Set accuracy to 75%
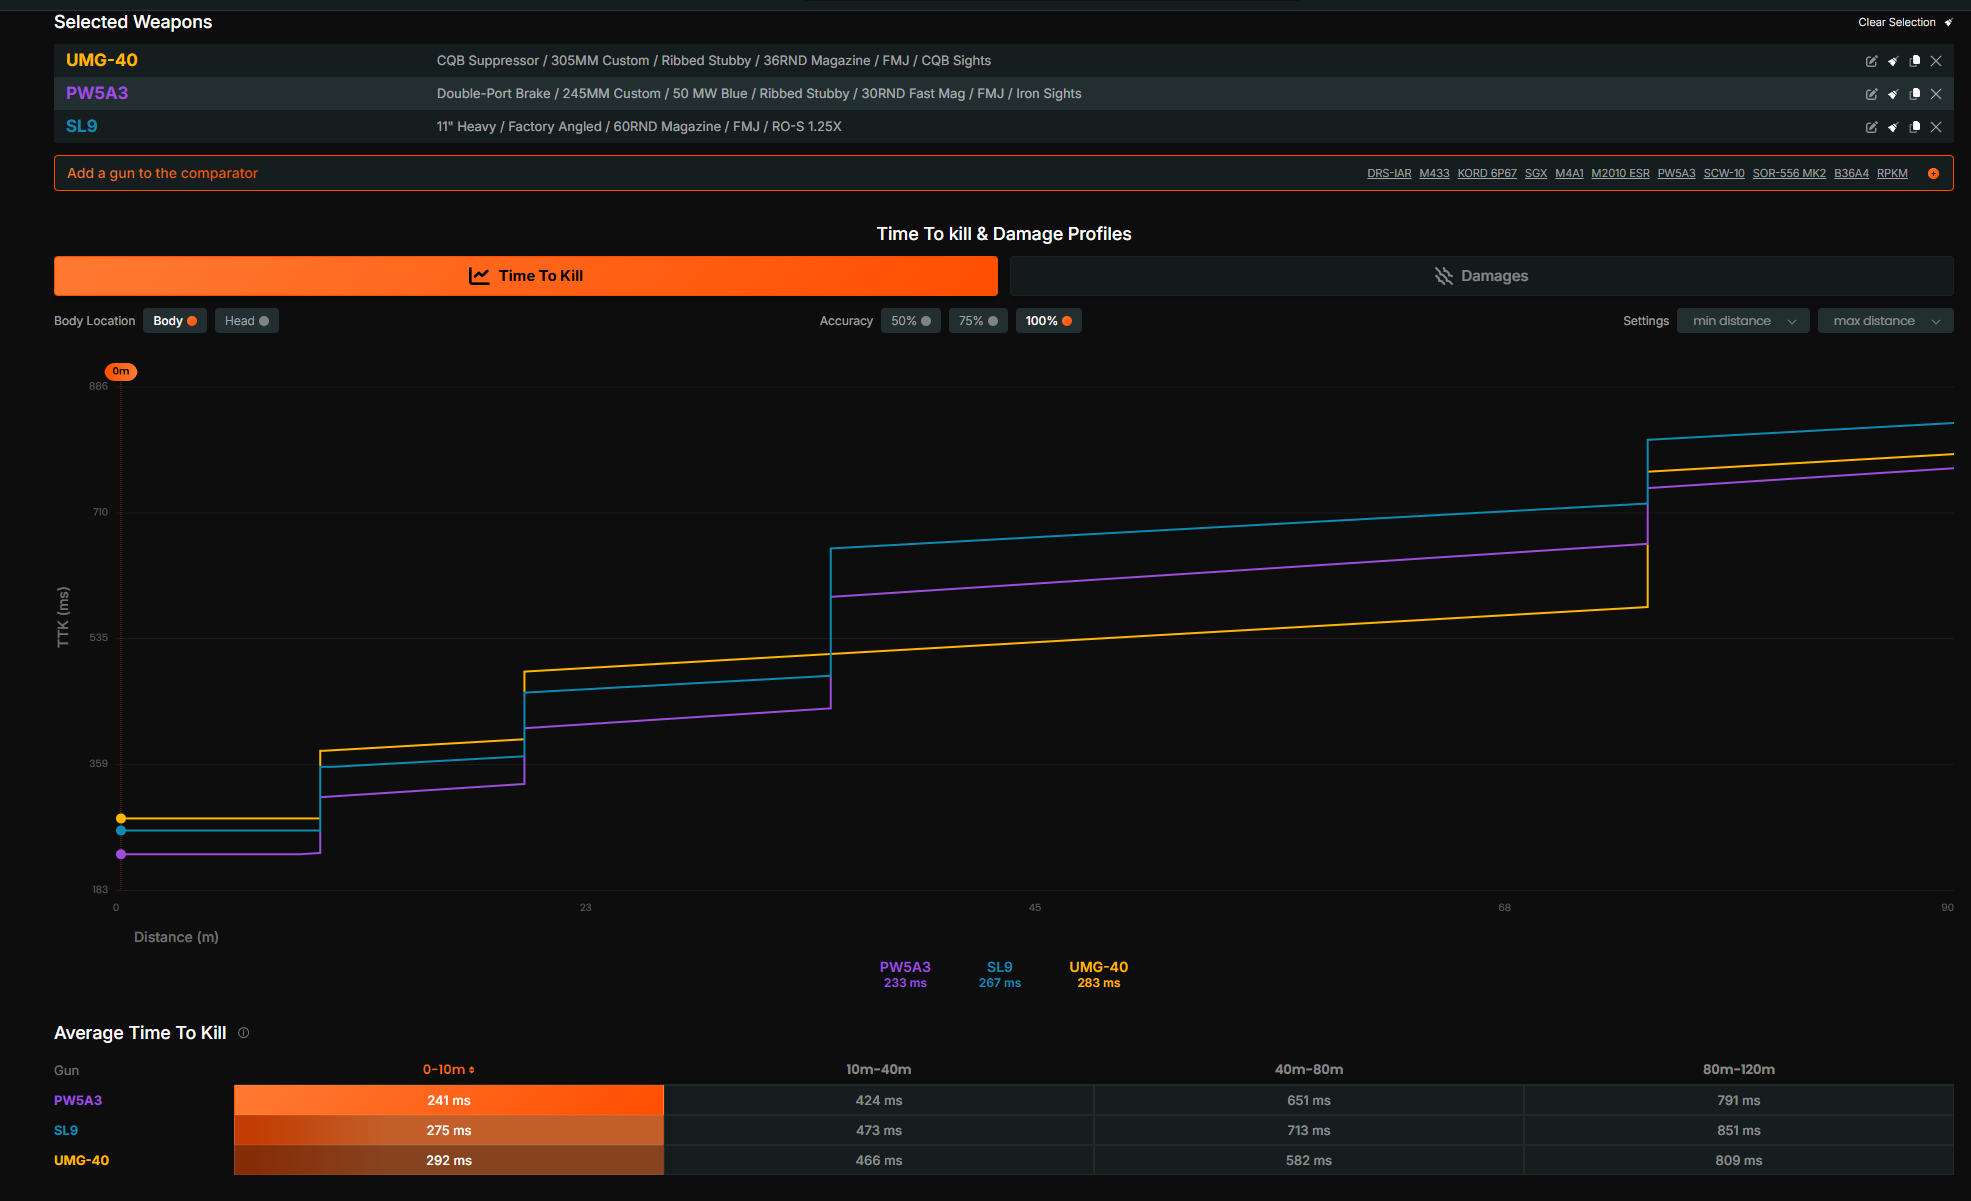1971x1201 pixels. 977,321
